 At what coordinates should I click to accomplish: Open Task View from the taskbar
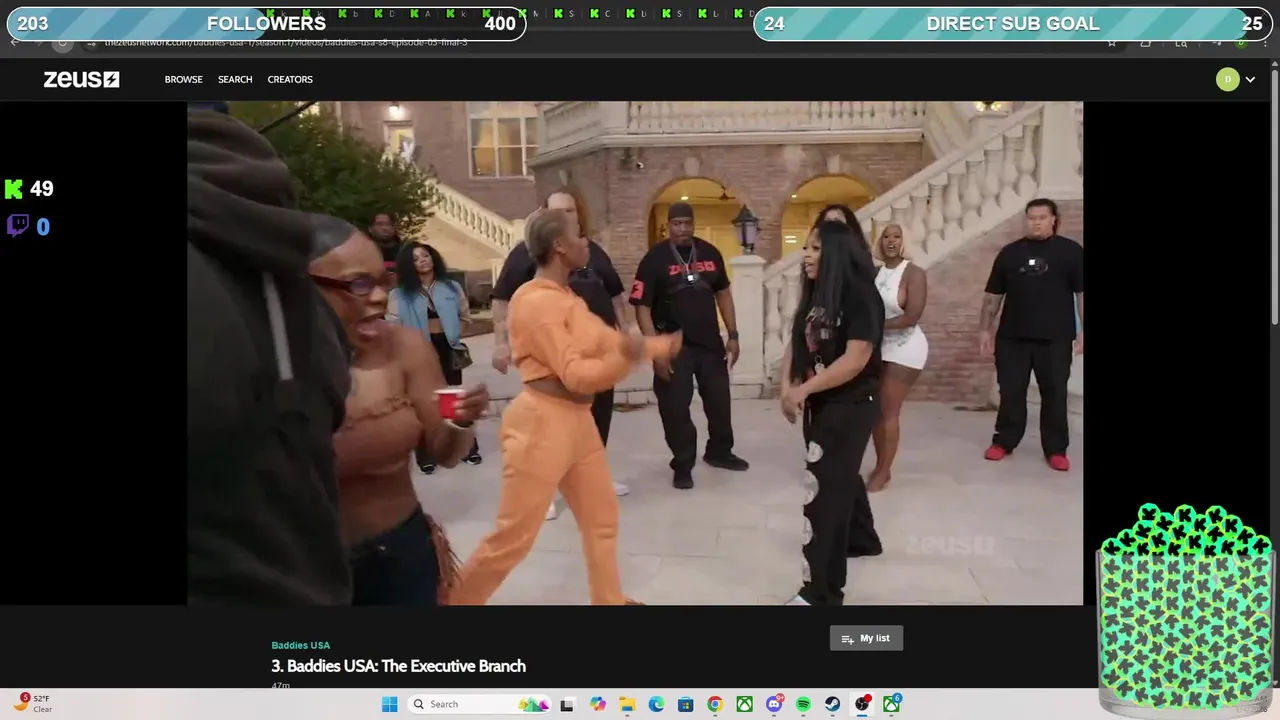click(x=567, y=704)
